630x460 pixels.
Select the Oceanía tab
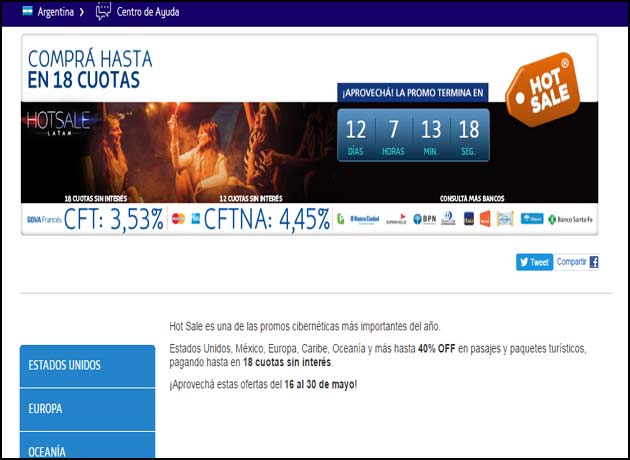tap(87, 448)
